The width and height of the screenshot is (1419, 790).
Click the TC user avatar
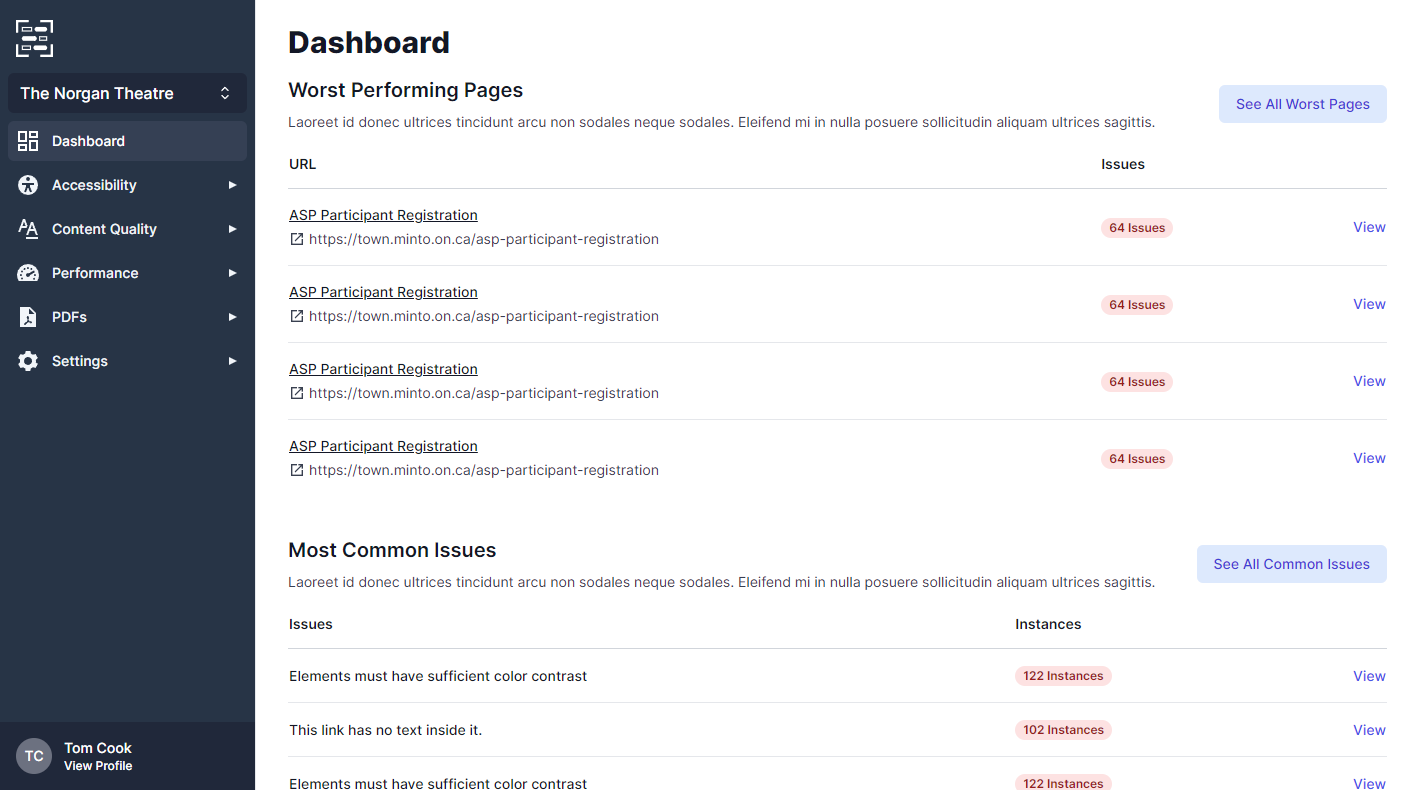34,756
